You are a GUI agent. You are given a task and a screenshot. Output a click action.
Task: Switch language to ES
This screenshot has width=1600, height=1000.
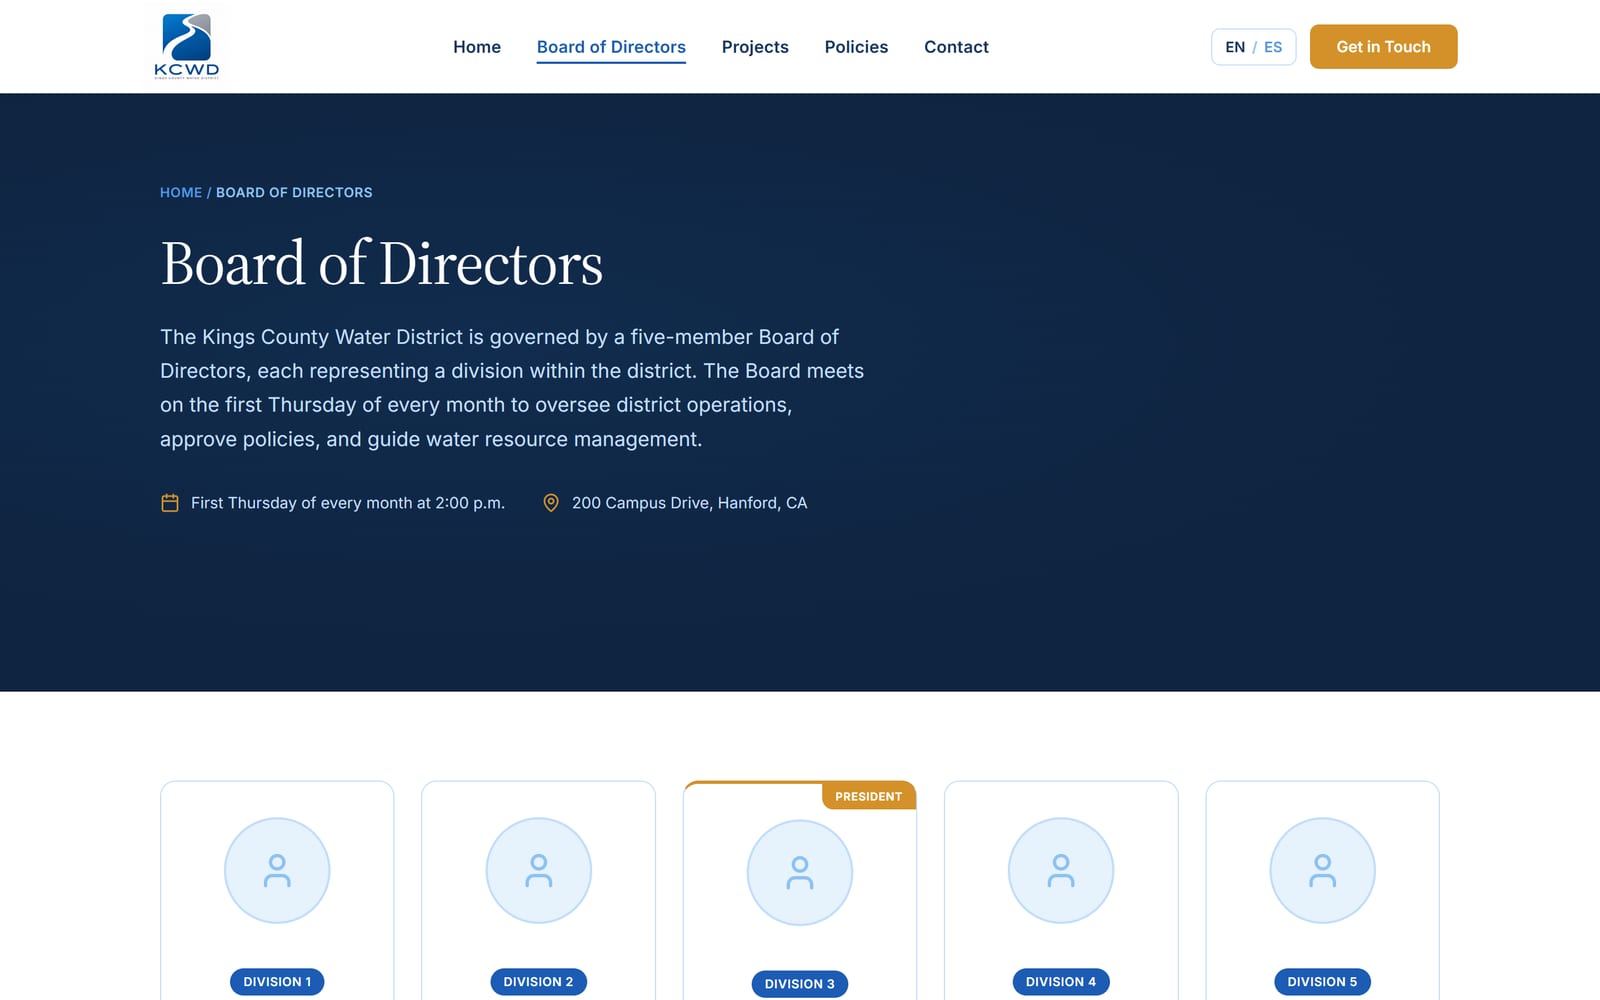[x=1273, y=47]
